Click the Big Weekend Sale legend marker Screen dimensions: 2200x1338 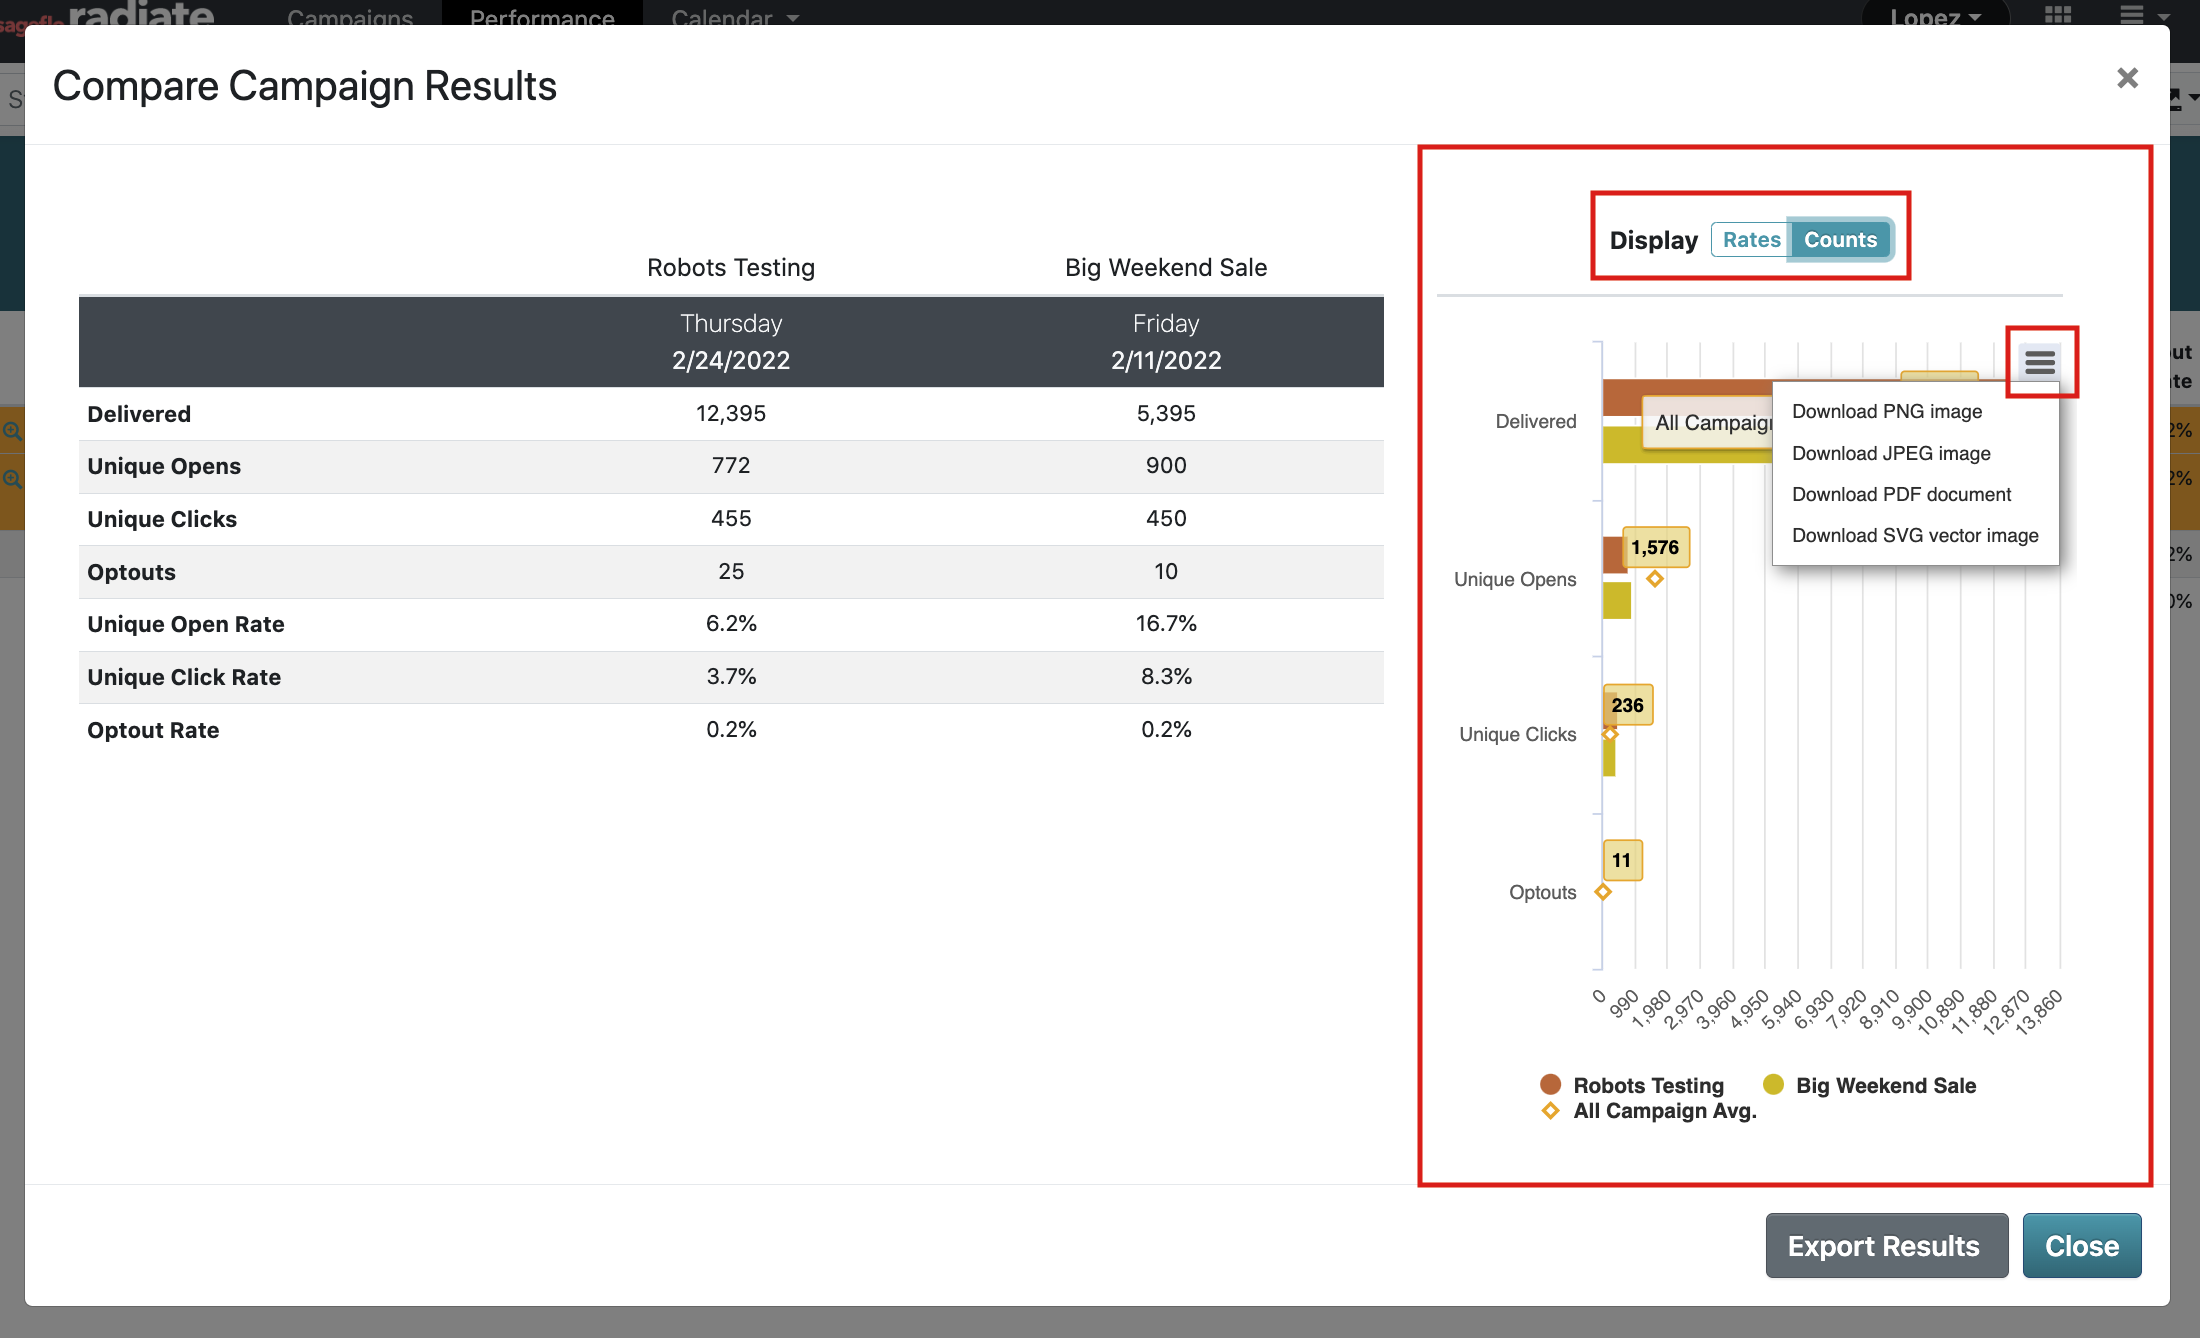(1772, 1084)
